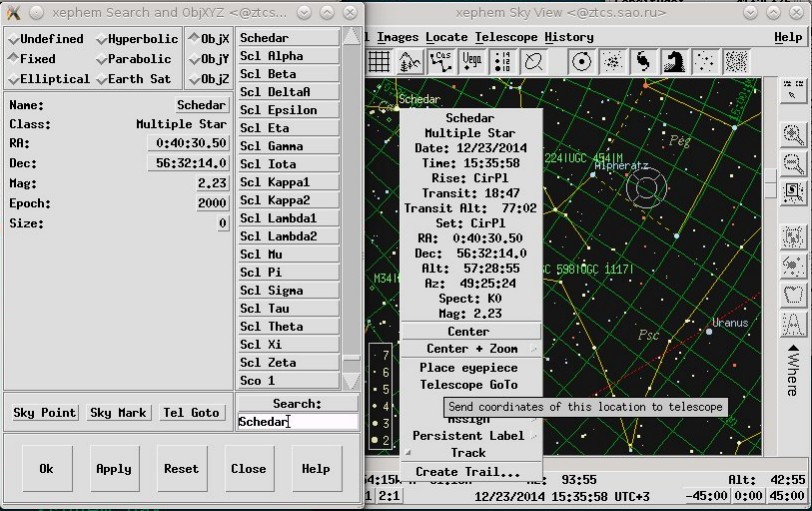Screen dimensions: 812x511
Task: Choose Place eyepiece in popup menu
Action: (471, 368)
